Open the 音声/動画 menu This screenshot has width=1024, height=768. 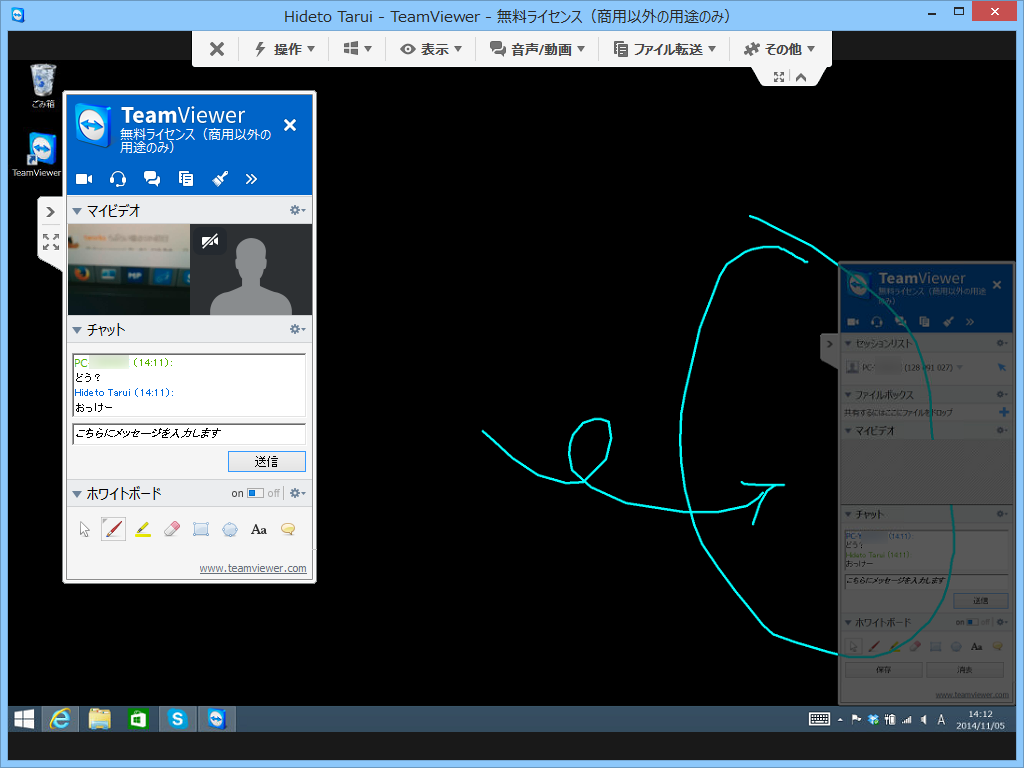pyautogui.click(x=537, y=49)
